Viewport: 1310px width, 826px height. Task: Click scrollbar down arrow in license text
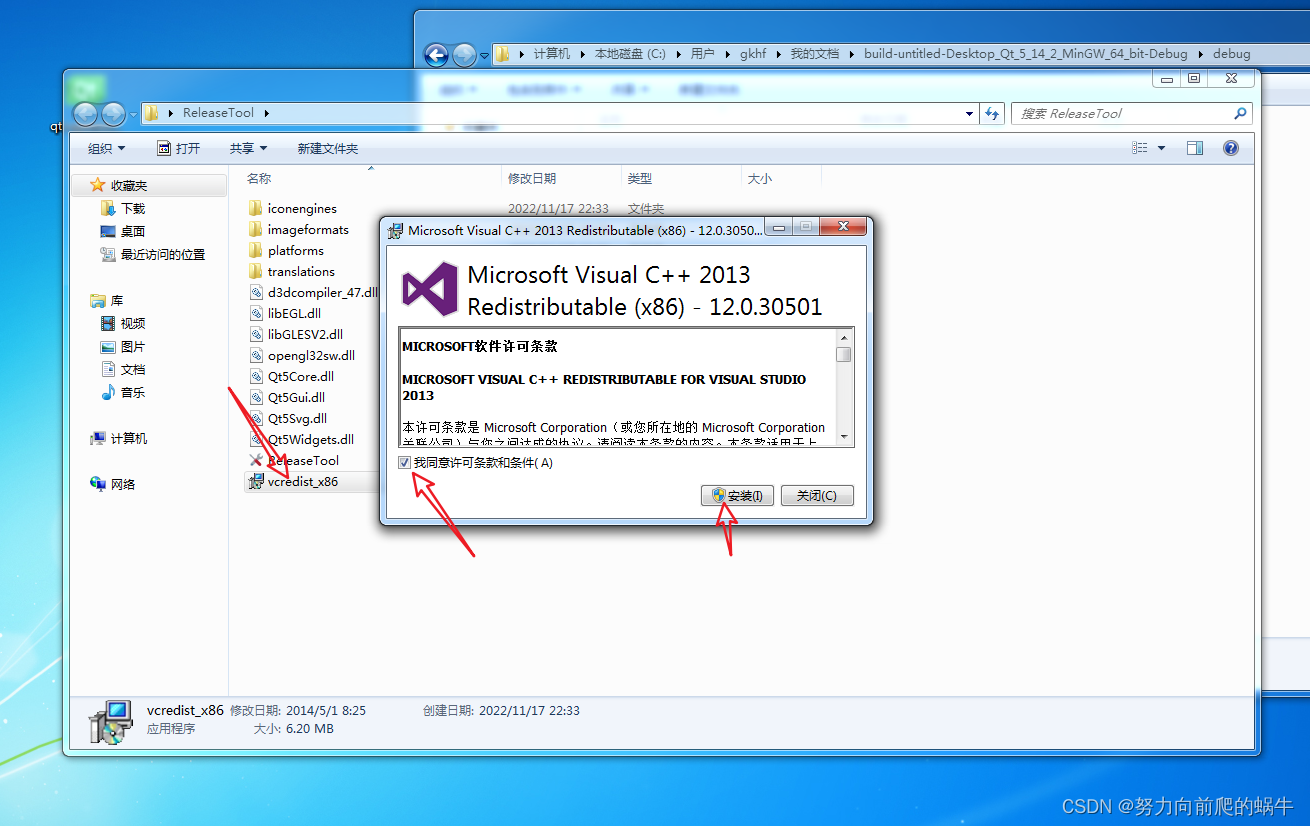(x=844, y=437)
